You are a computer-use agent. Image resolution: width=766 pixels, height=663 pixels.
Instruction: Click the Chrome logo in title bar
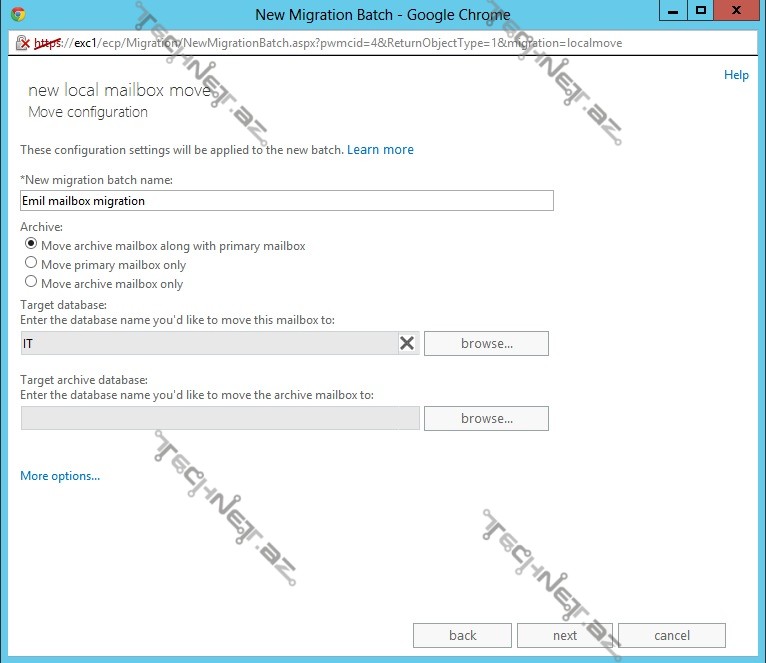18,14
